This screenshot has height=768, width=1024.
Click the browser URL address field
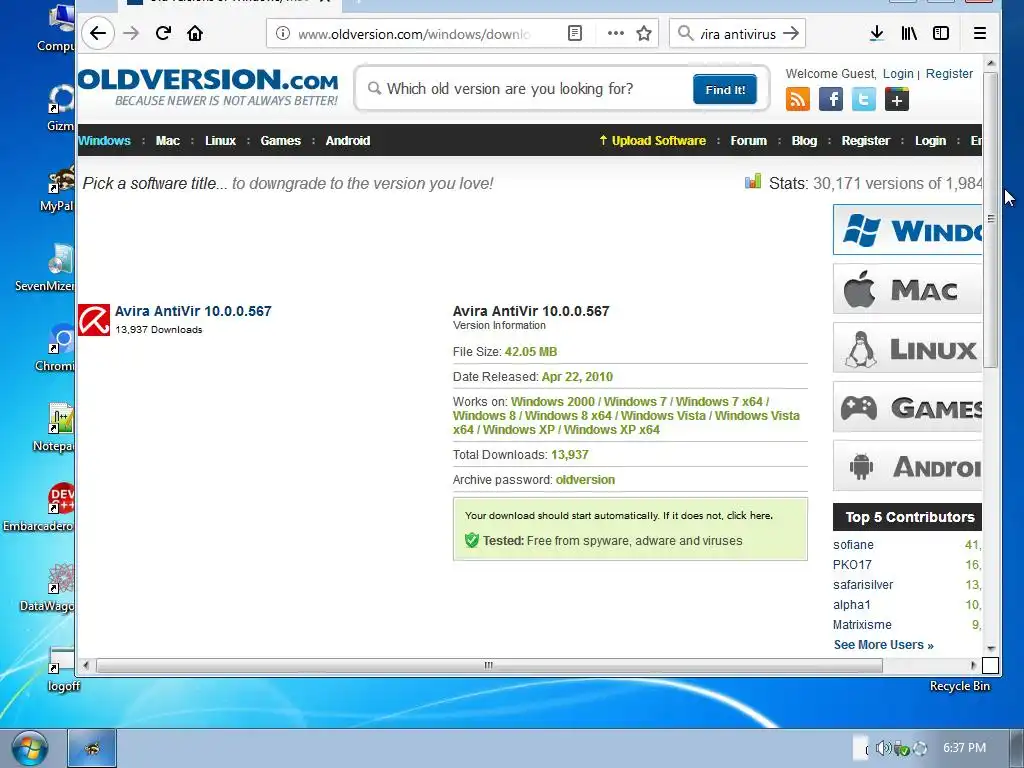click(413, 33)
